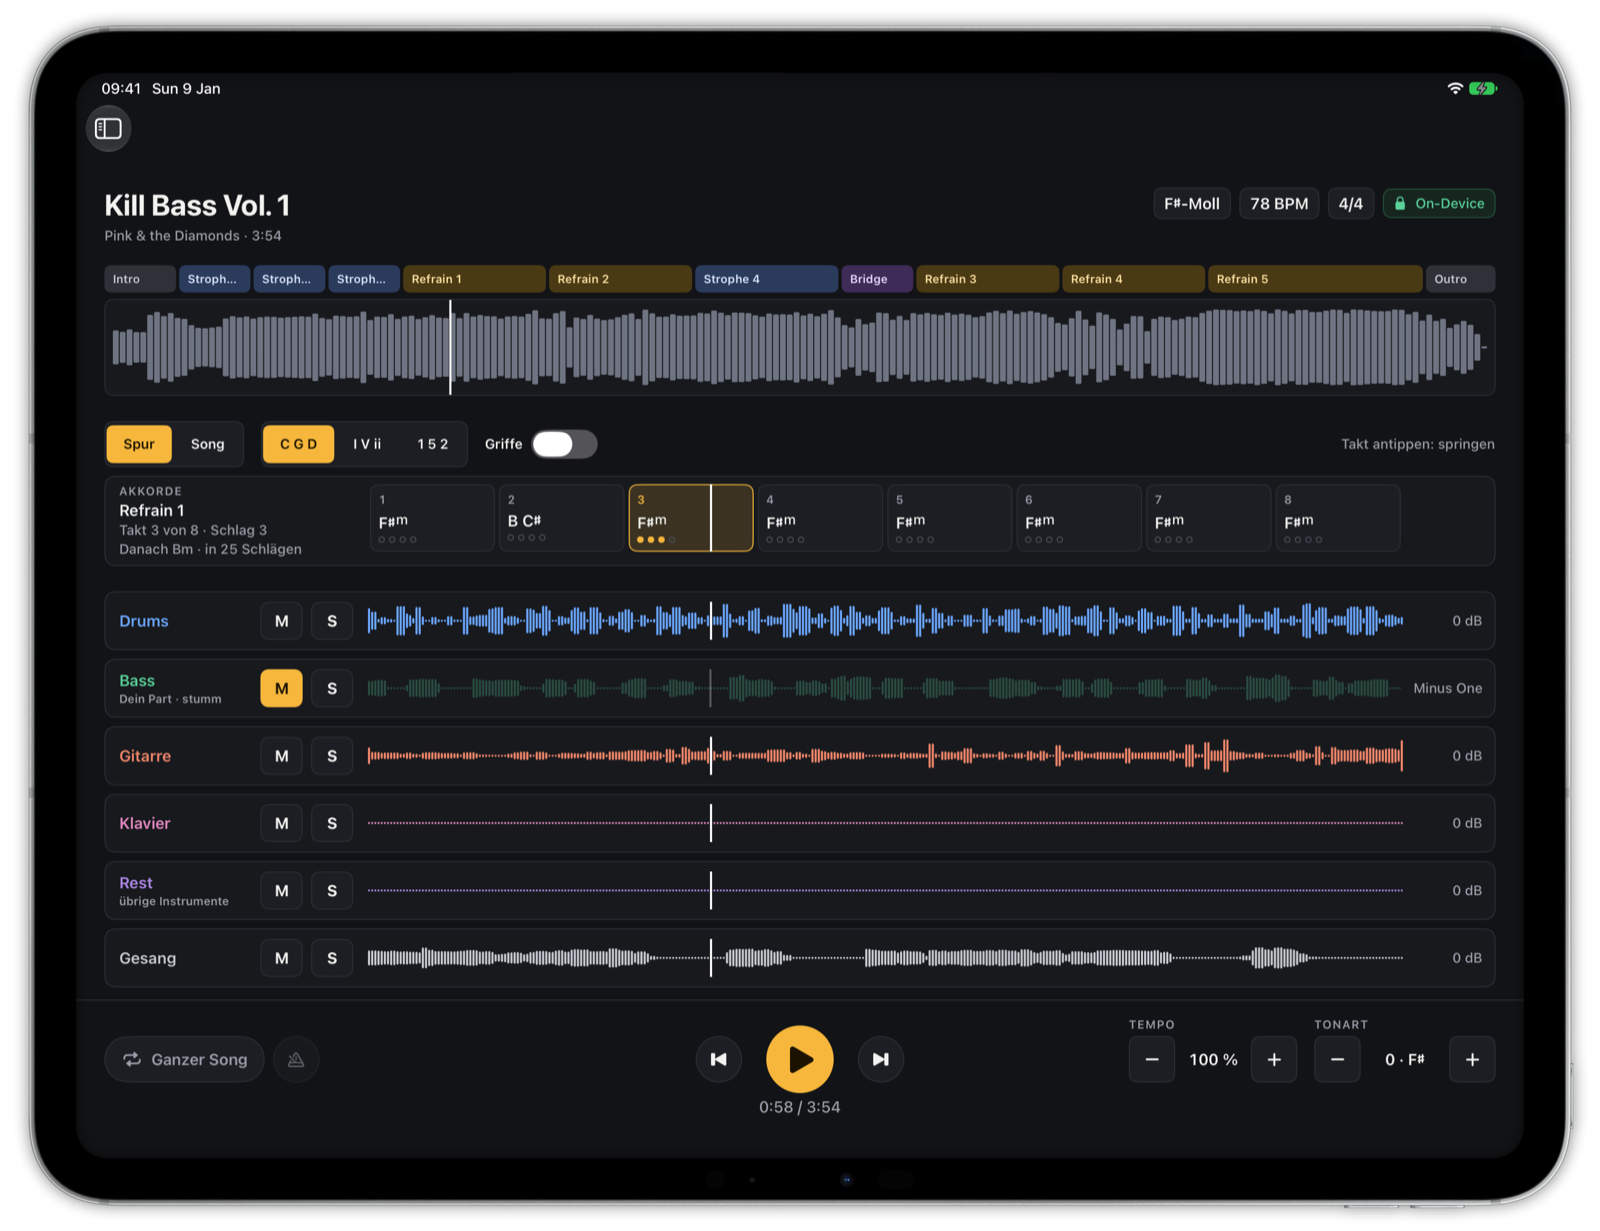Choose the 1 5 2 chord notation
1600x1231 pixels.
click(432, 444)
